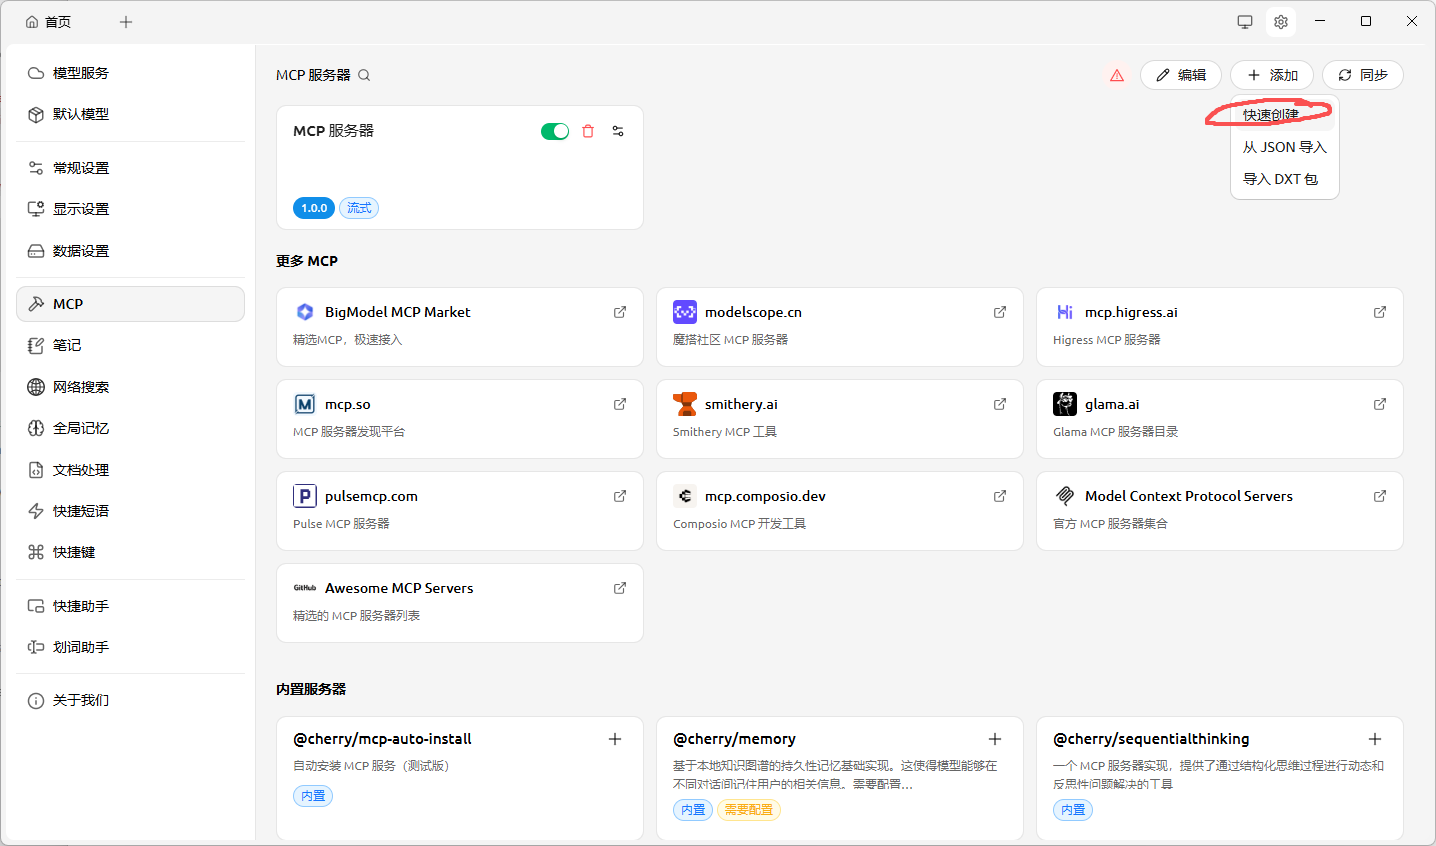Choose 快速创建 from add menu
The image size is (1436, 846).
[1285, 115]
